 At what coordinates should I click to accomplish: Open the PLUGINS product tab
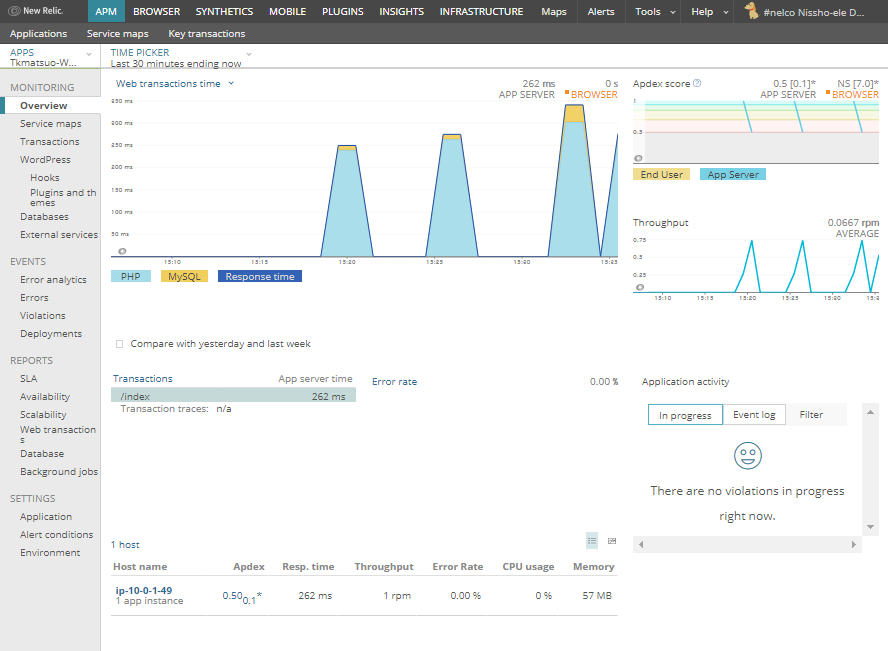[343, 11]
